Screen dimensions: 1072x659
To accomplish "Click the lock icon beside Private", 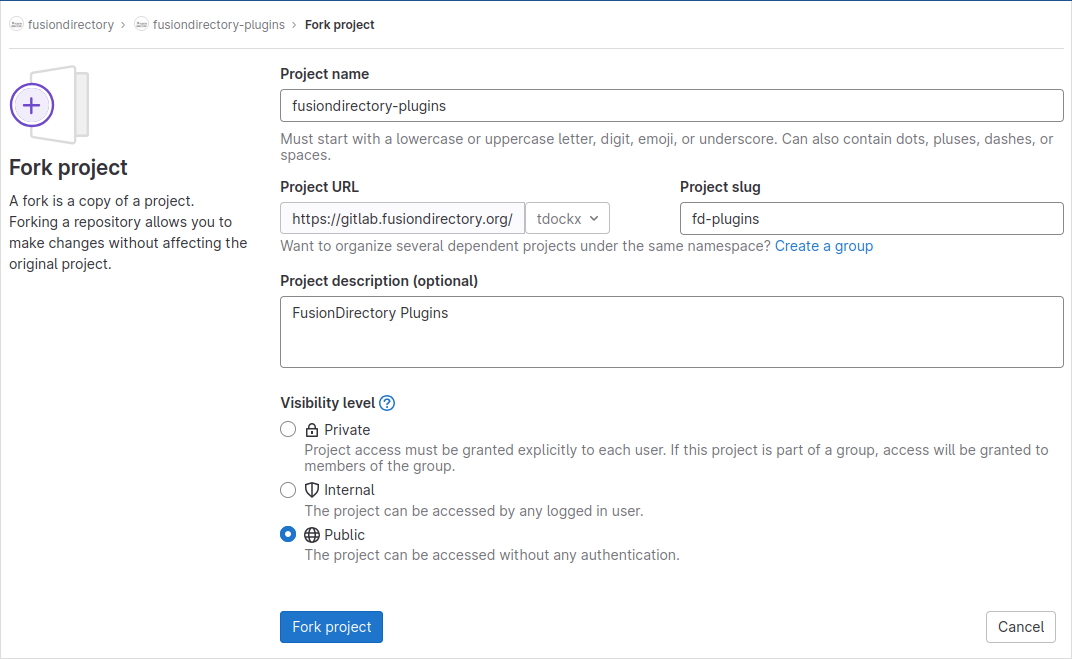I will tap(312, 430).
